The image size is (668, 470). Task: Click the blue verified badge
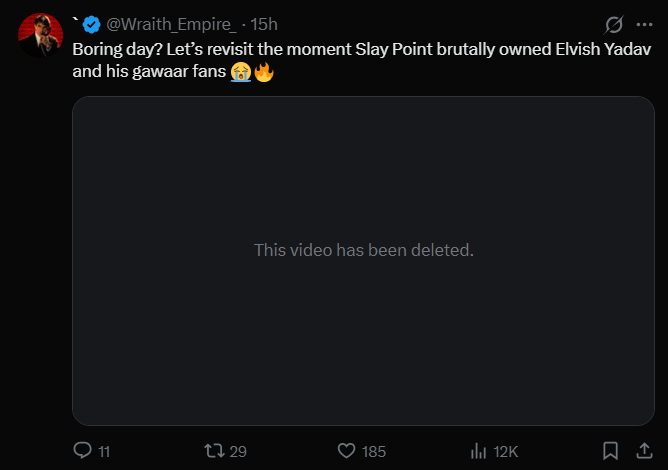(91, 25)
